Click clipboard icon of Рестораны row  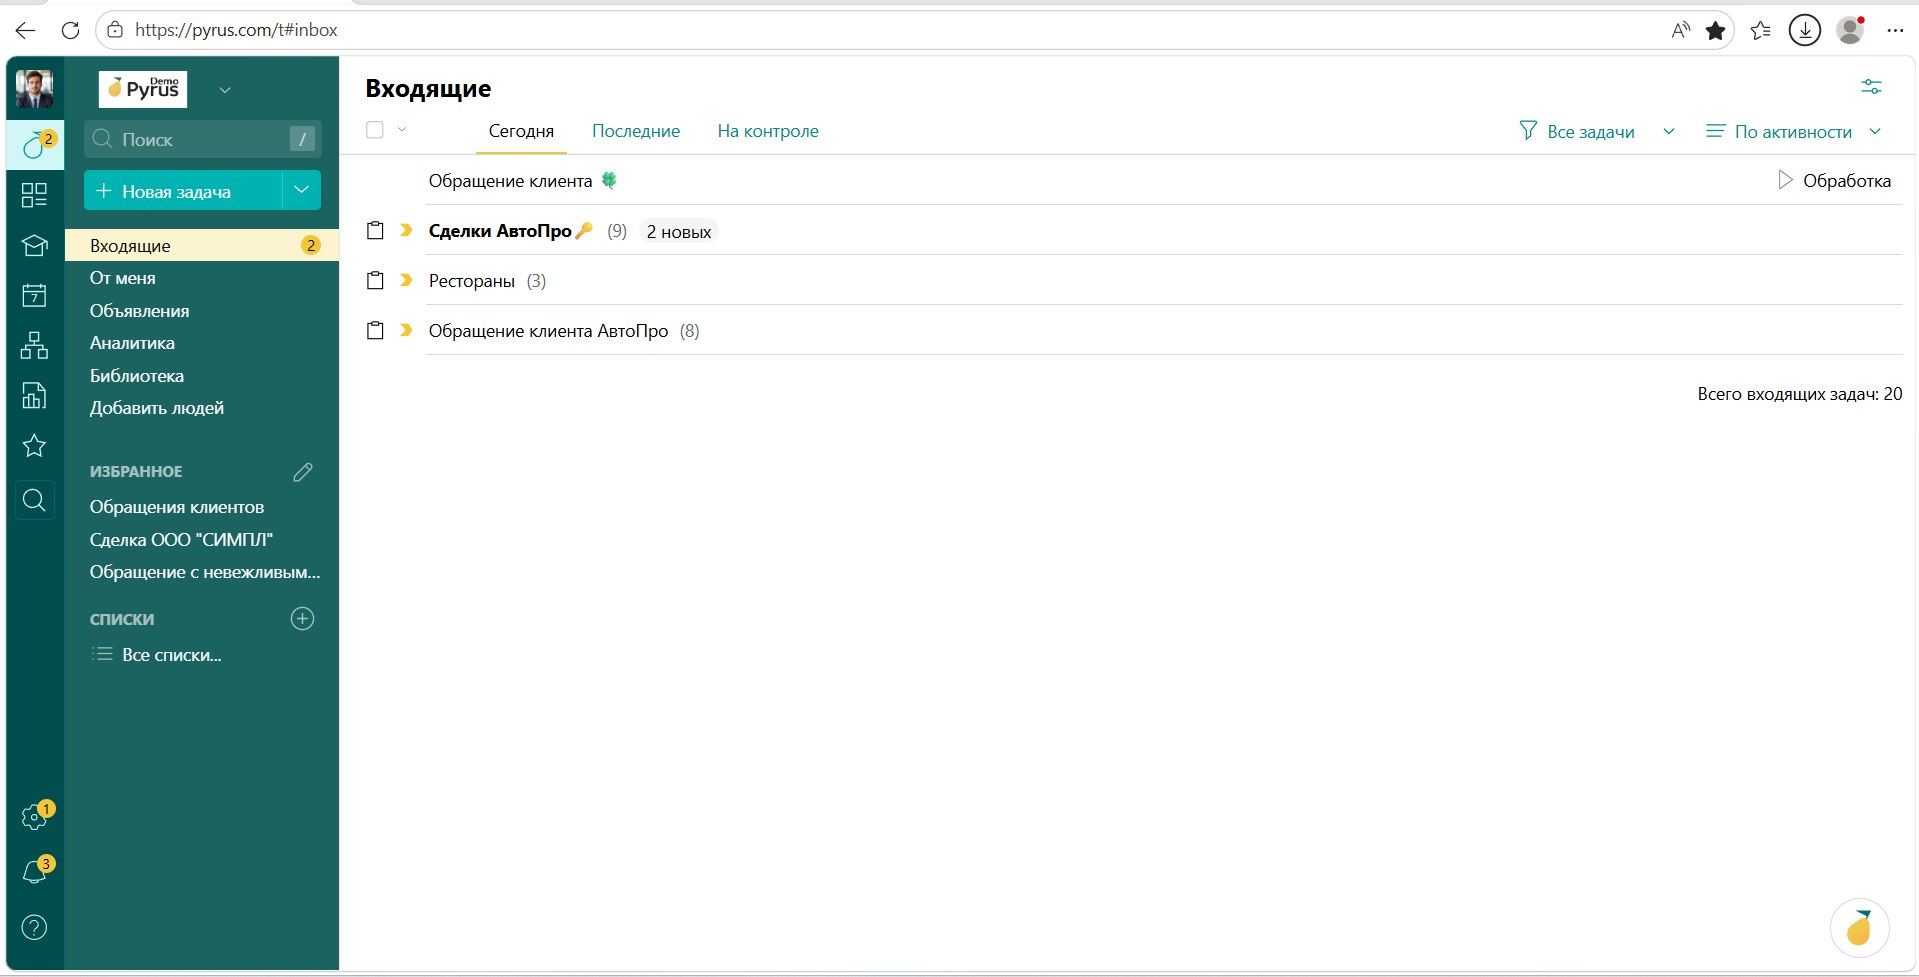pos(375,280)
